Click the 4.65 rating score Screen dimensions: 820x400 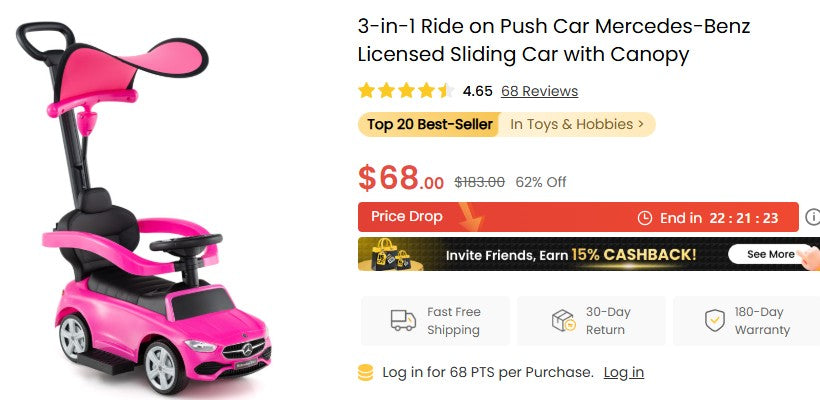(x=477, y=91)
